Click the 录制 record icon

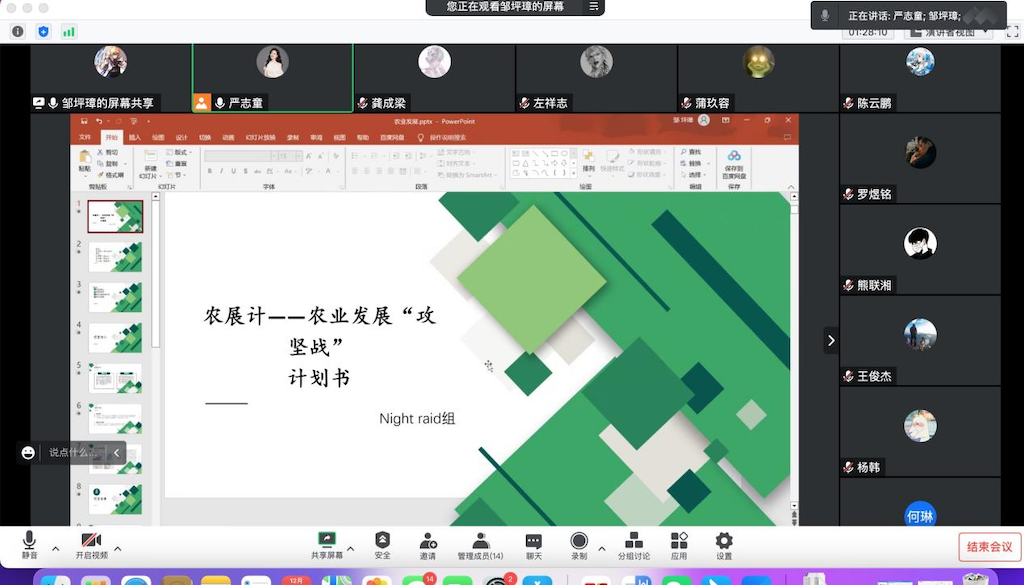point(579,541)
